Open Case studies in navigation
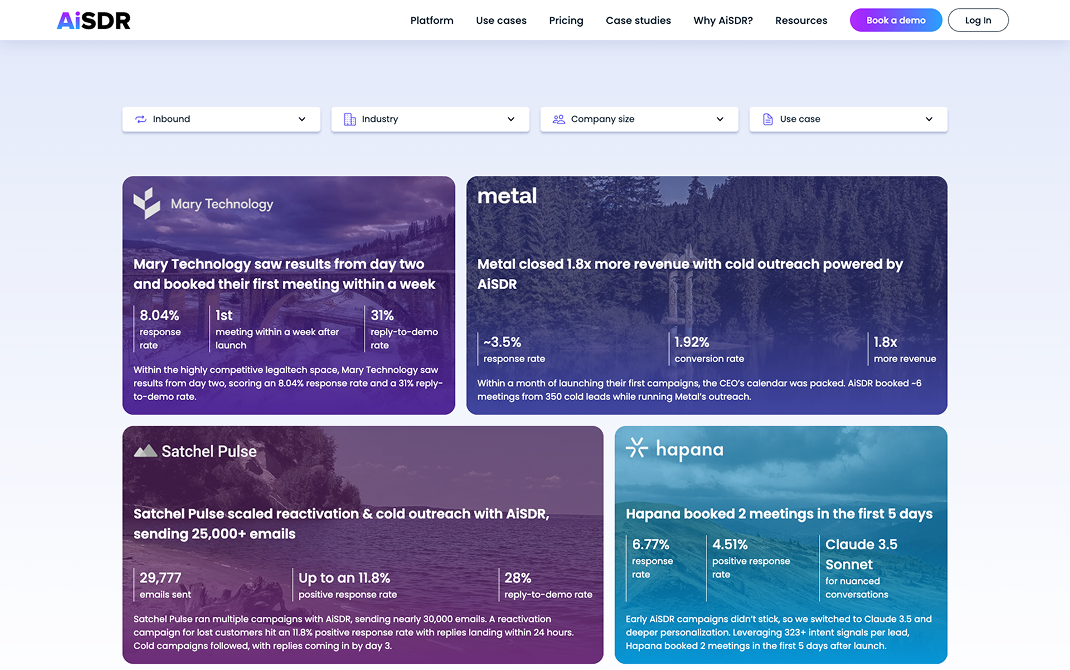1070x670 pixels. 638,20
